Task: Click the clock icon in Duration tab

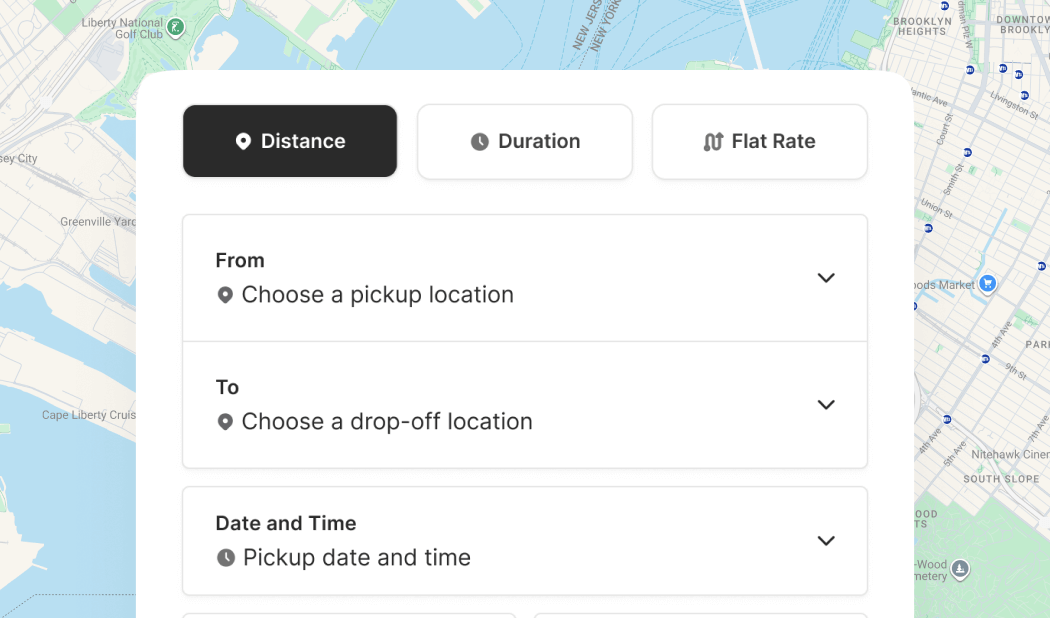Action: pos(480,142)
